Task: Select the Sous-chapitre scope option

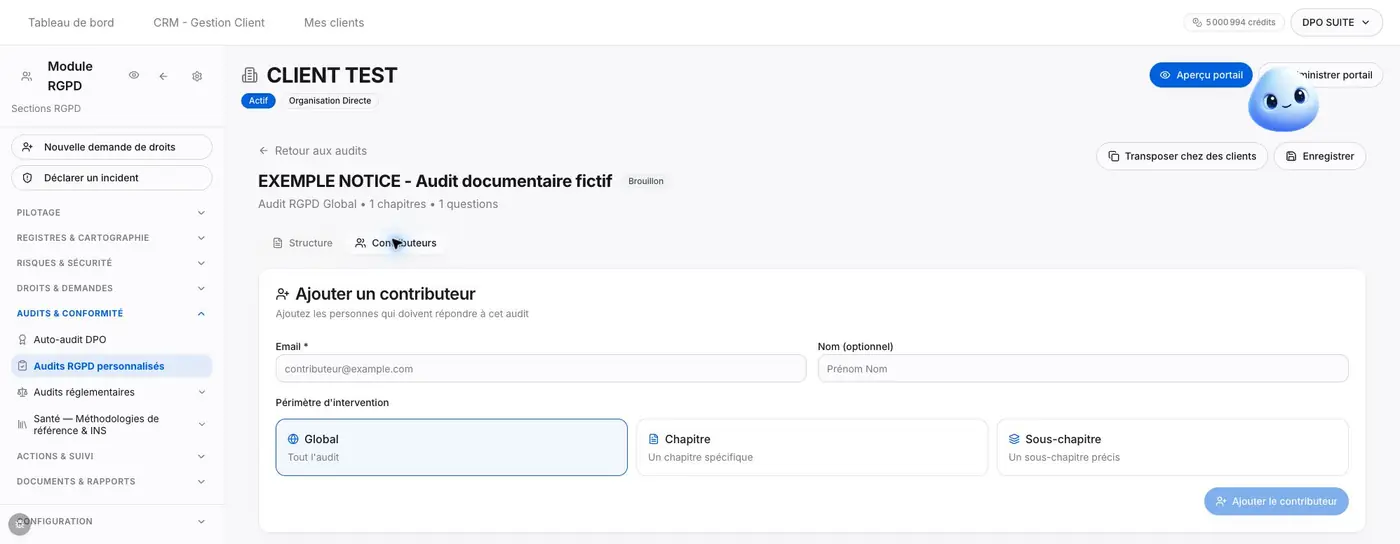Action: click(x=1172, y=447)
